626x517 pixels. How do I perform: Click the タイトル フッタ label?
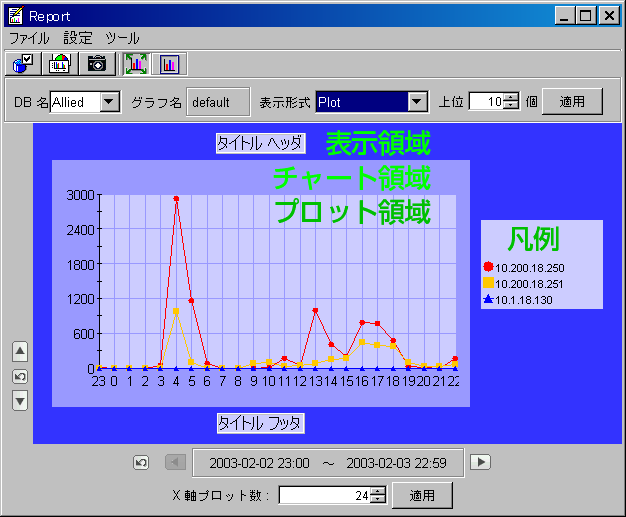click(261, 423)
